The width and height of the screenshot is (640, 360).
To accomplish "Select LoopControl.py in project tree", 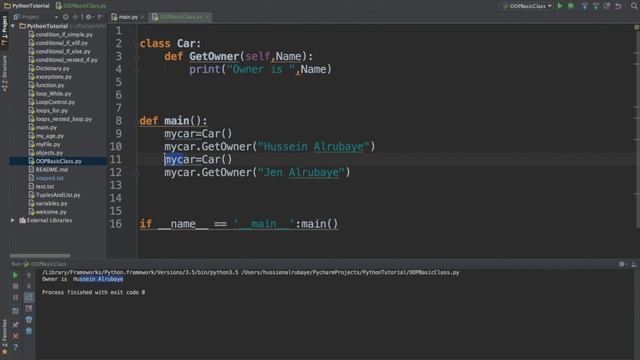I will pyautogui.click(x=51, y=102).
